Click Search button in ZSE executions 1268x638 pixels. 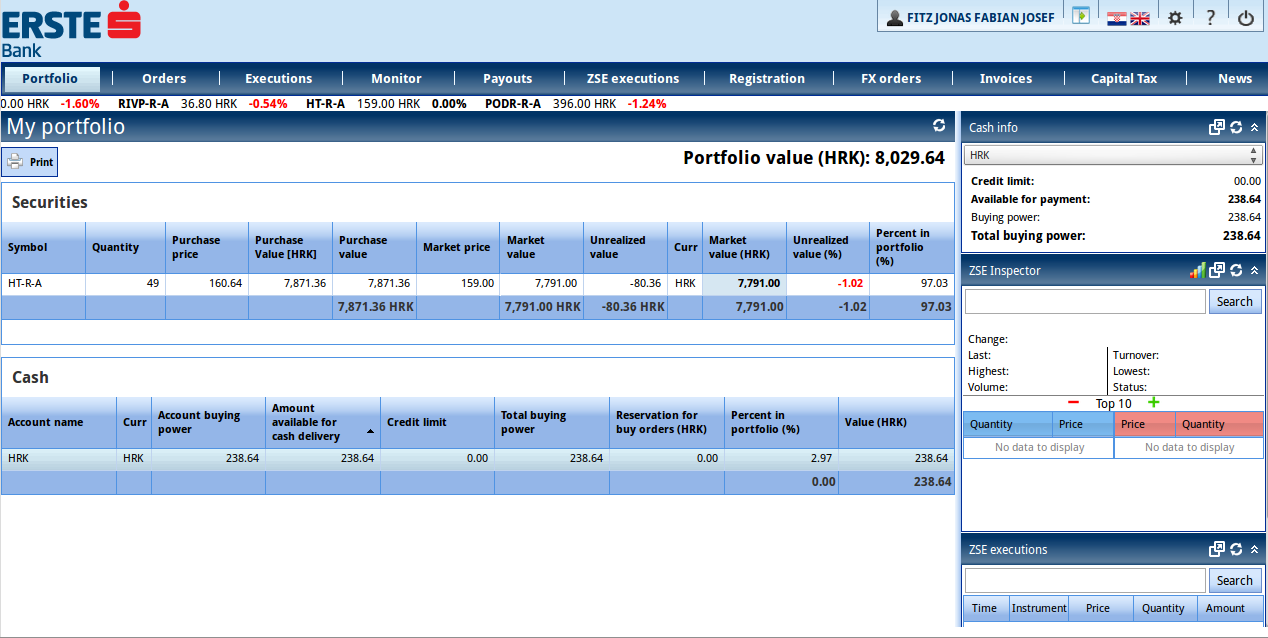(1234, 580)
